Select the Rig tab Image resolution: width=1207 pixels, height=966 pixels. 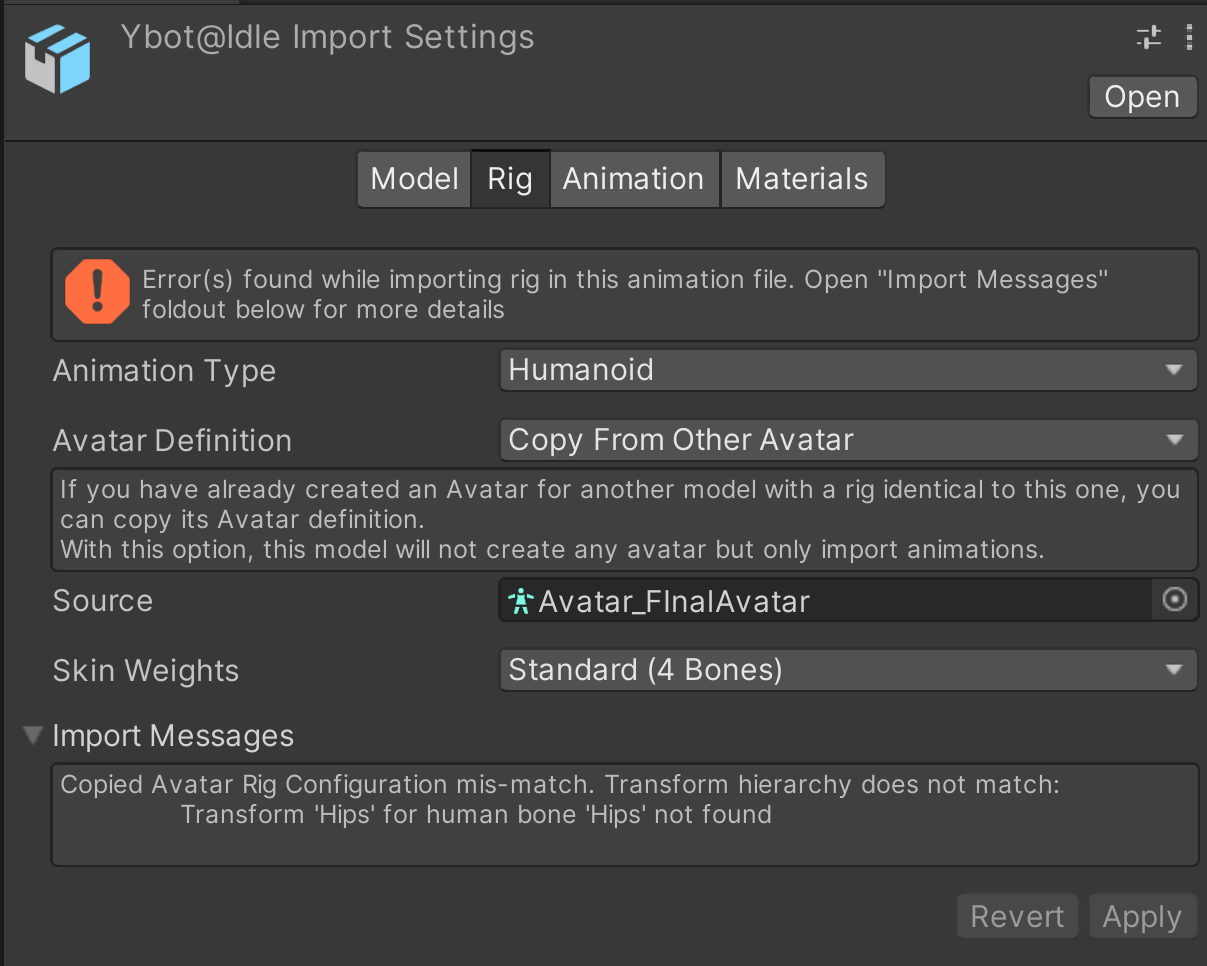coord(510,178)
